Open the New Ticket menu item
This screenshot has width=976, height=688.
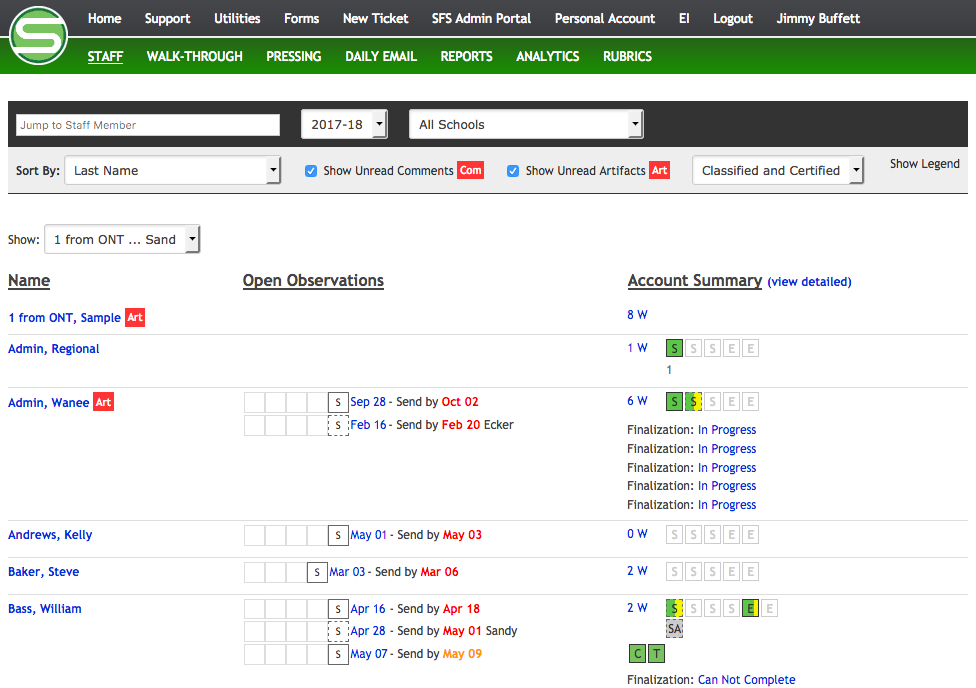coord(375,19)
